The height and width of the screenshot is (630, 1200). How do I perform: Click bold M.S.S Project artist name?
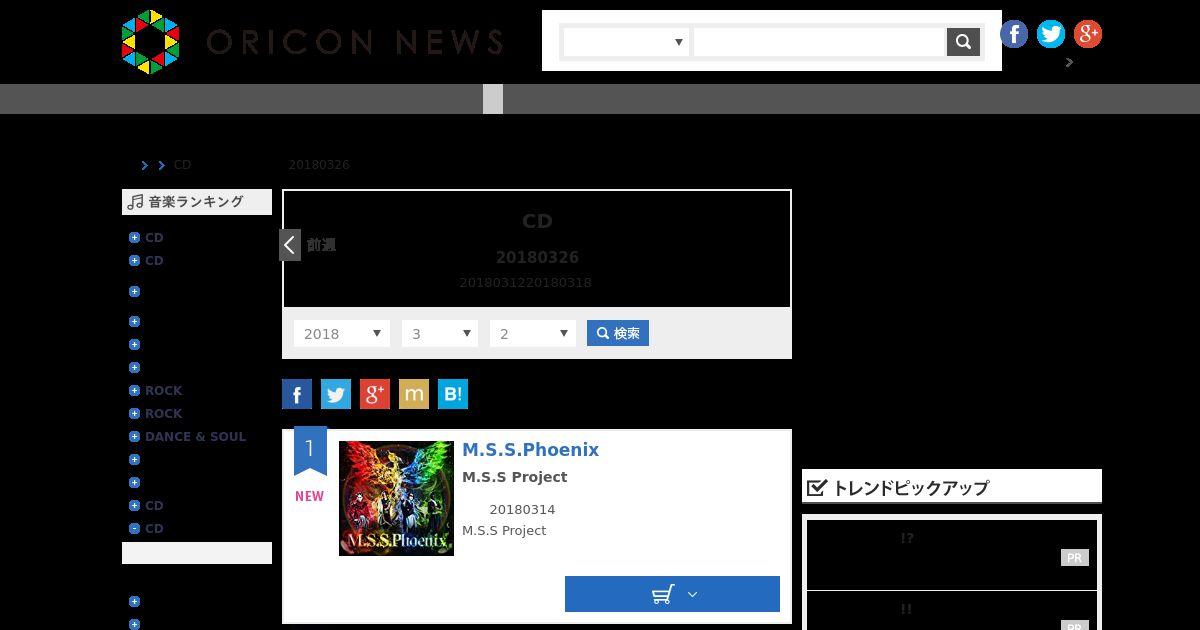tap(514, 477)
